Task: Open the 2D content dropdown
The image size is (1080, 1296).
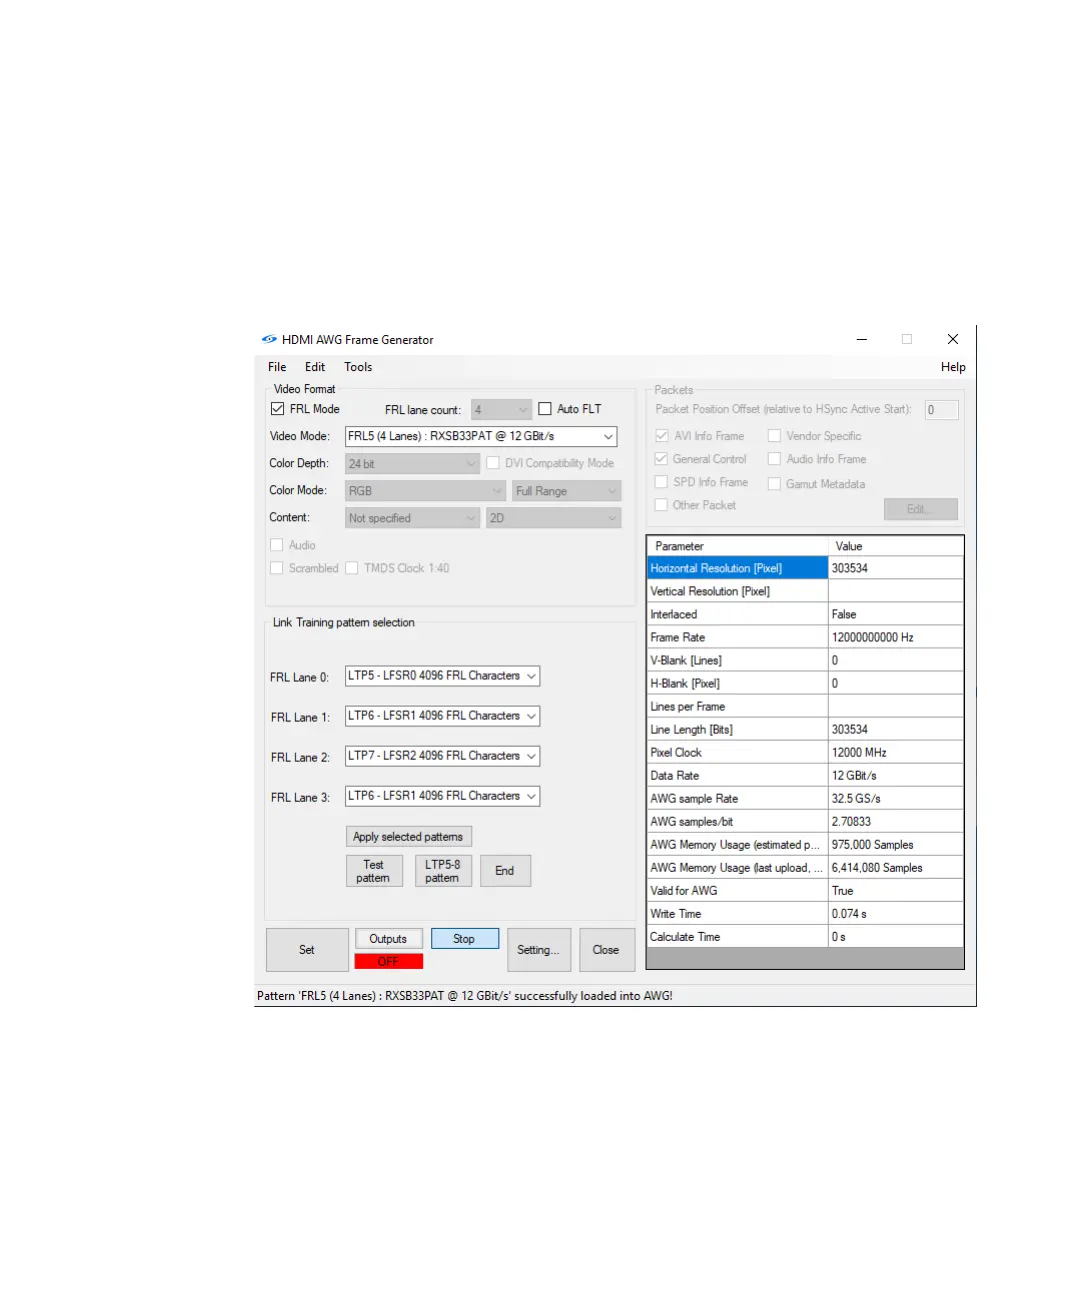Action: point(554,518)
